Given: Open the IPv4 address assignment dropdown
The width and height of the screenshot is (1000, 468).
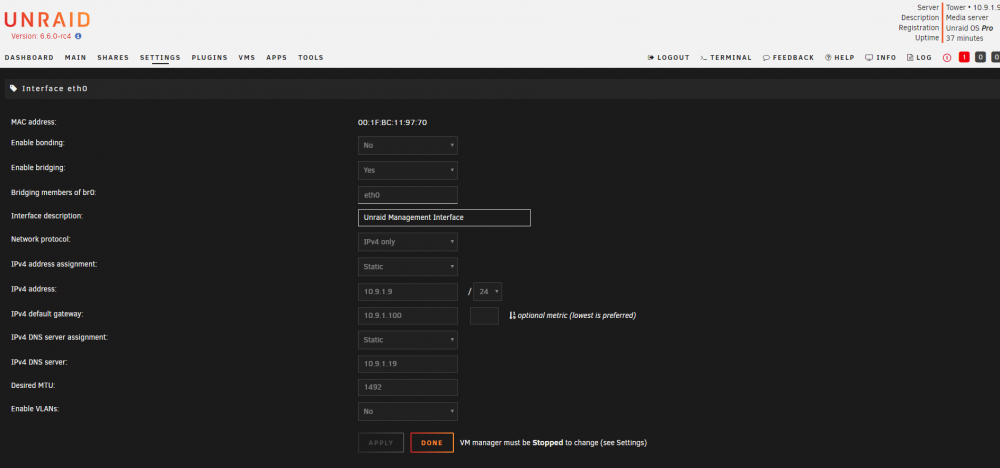Looking at the screenshot, I should (x=408, y=267).
